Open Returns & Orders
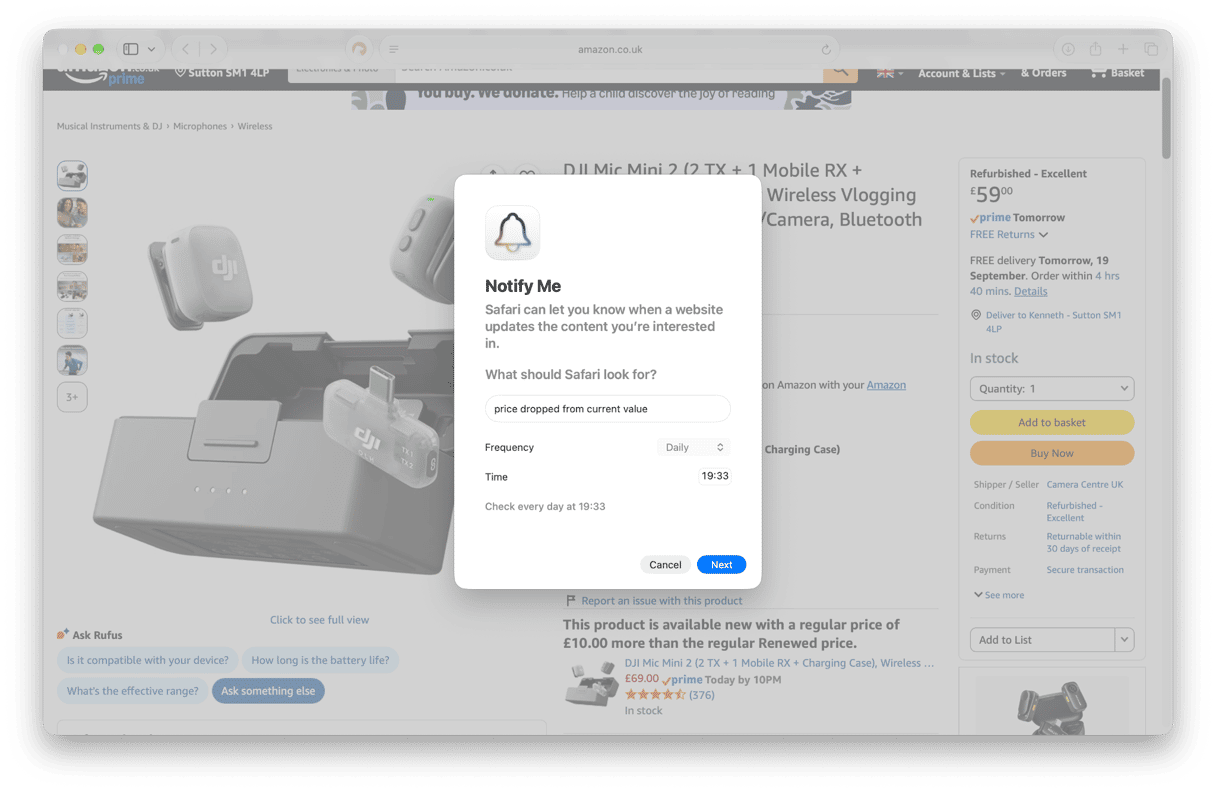The height and width of the screenshot is (792, 1216). (x=1043, y=73)
